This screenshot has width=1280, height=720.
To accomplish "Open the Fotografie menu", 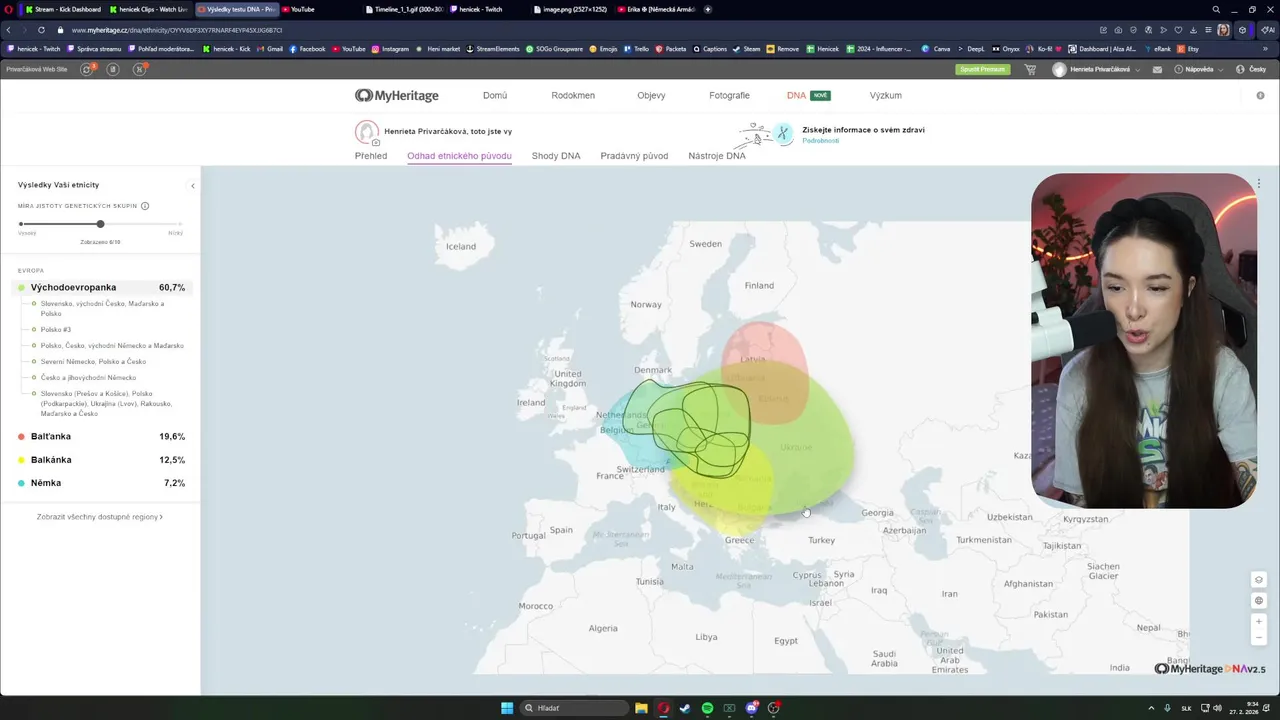I will (729, 96).
